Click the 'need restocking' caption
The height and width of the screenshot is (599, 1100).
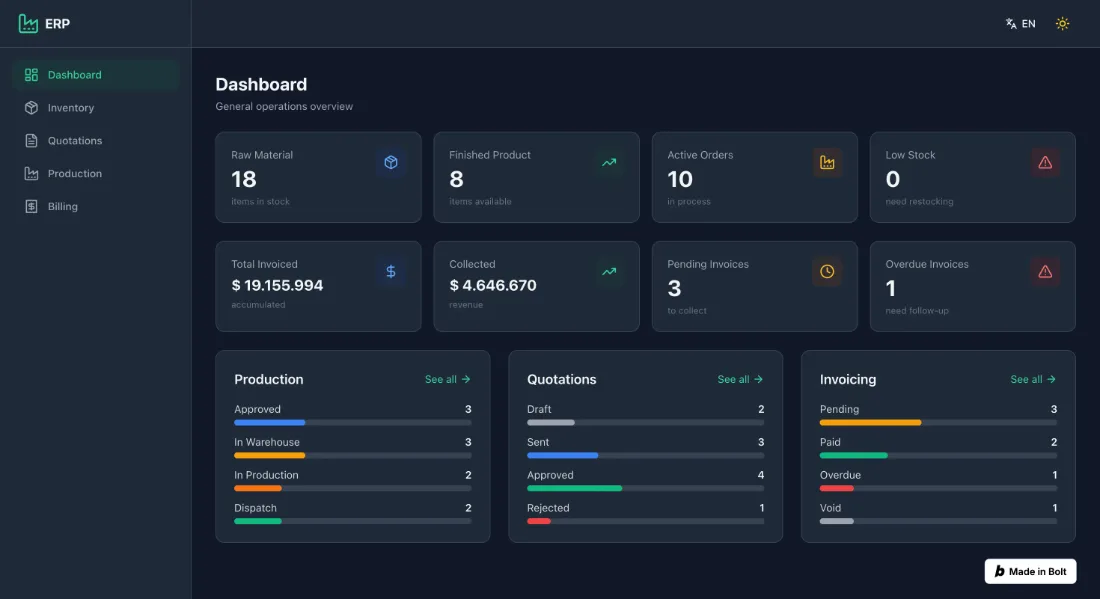(x=919, y=202)
